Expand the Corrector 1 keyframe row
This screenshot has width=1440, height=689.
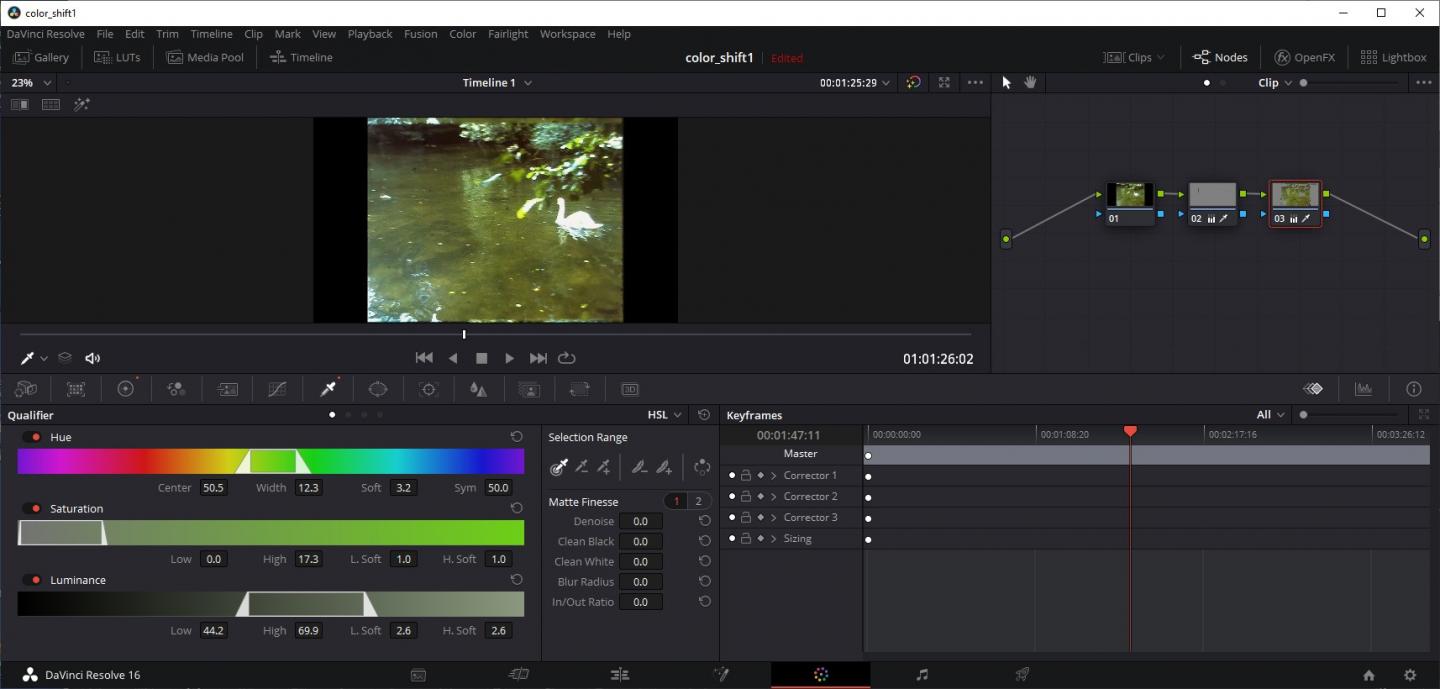click(x=774, y=475)
